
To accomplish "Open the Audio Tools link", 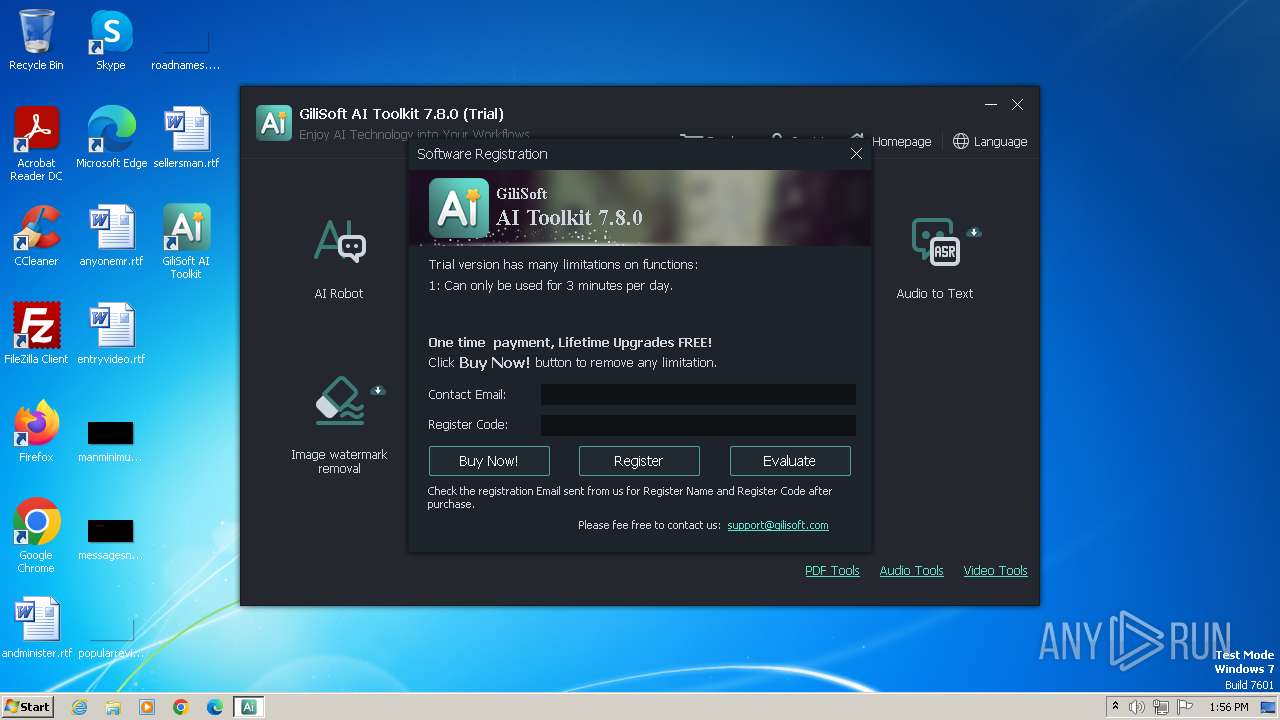I will [911, 571].
